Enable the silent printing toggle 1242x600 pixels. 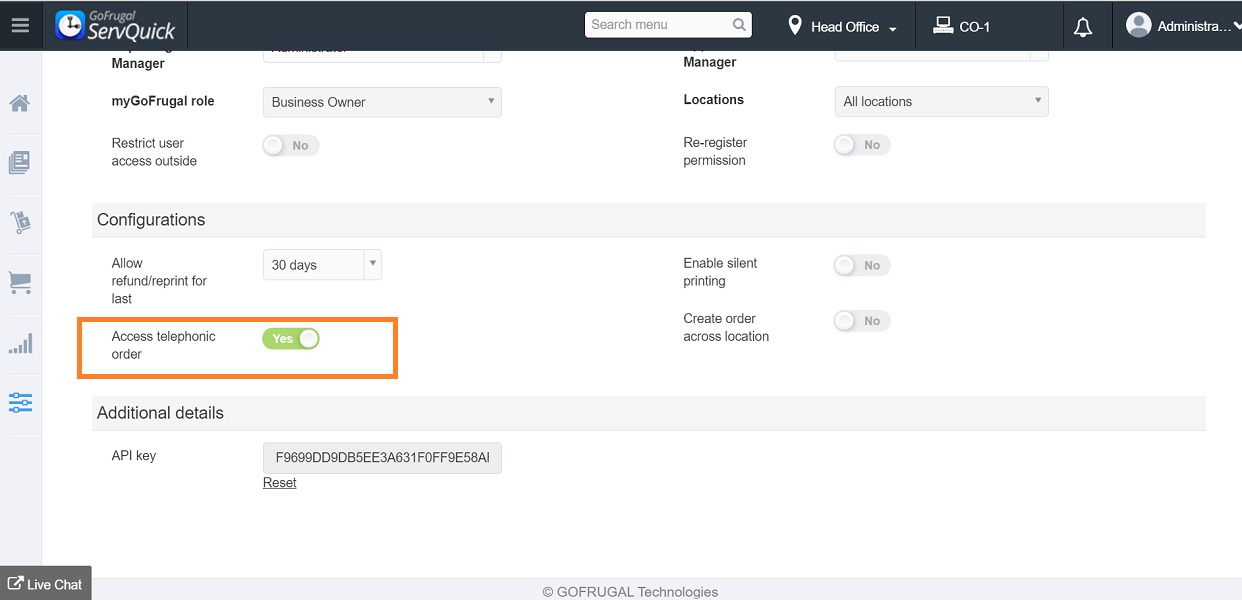point(861,265)
